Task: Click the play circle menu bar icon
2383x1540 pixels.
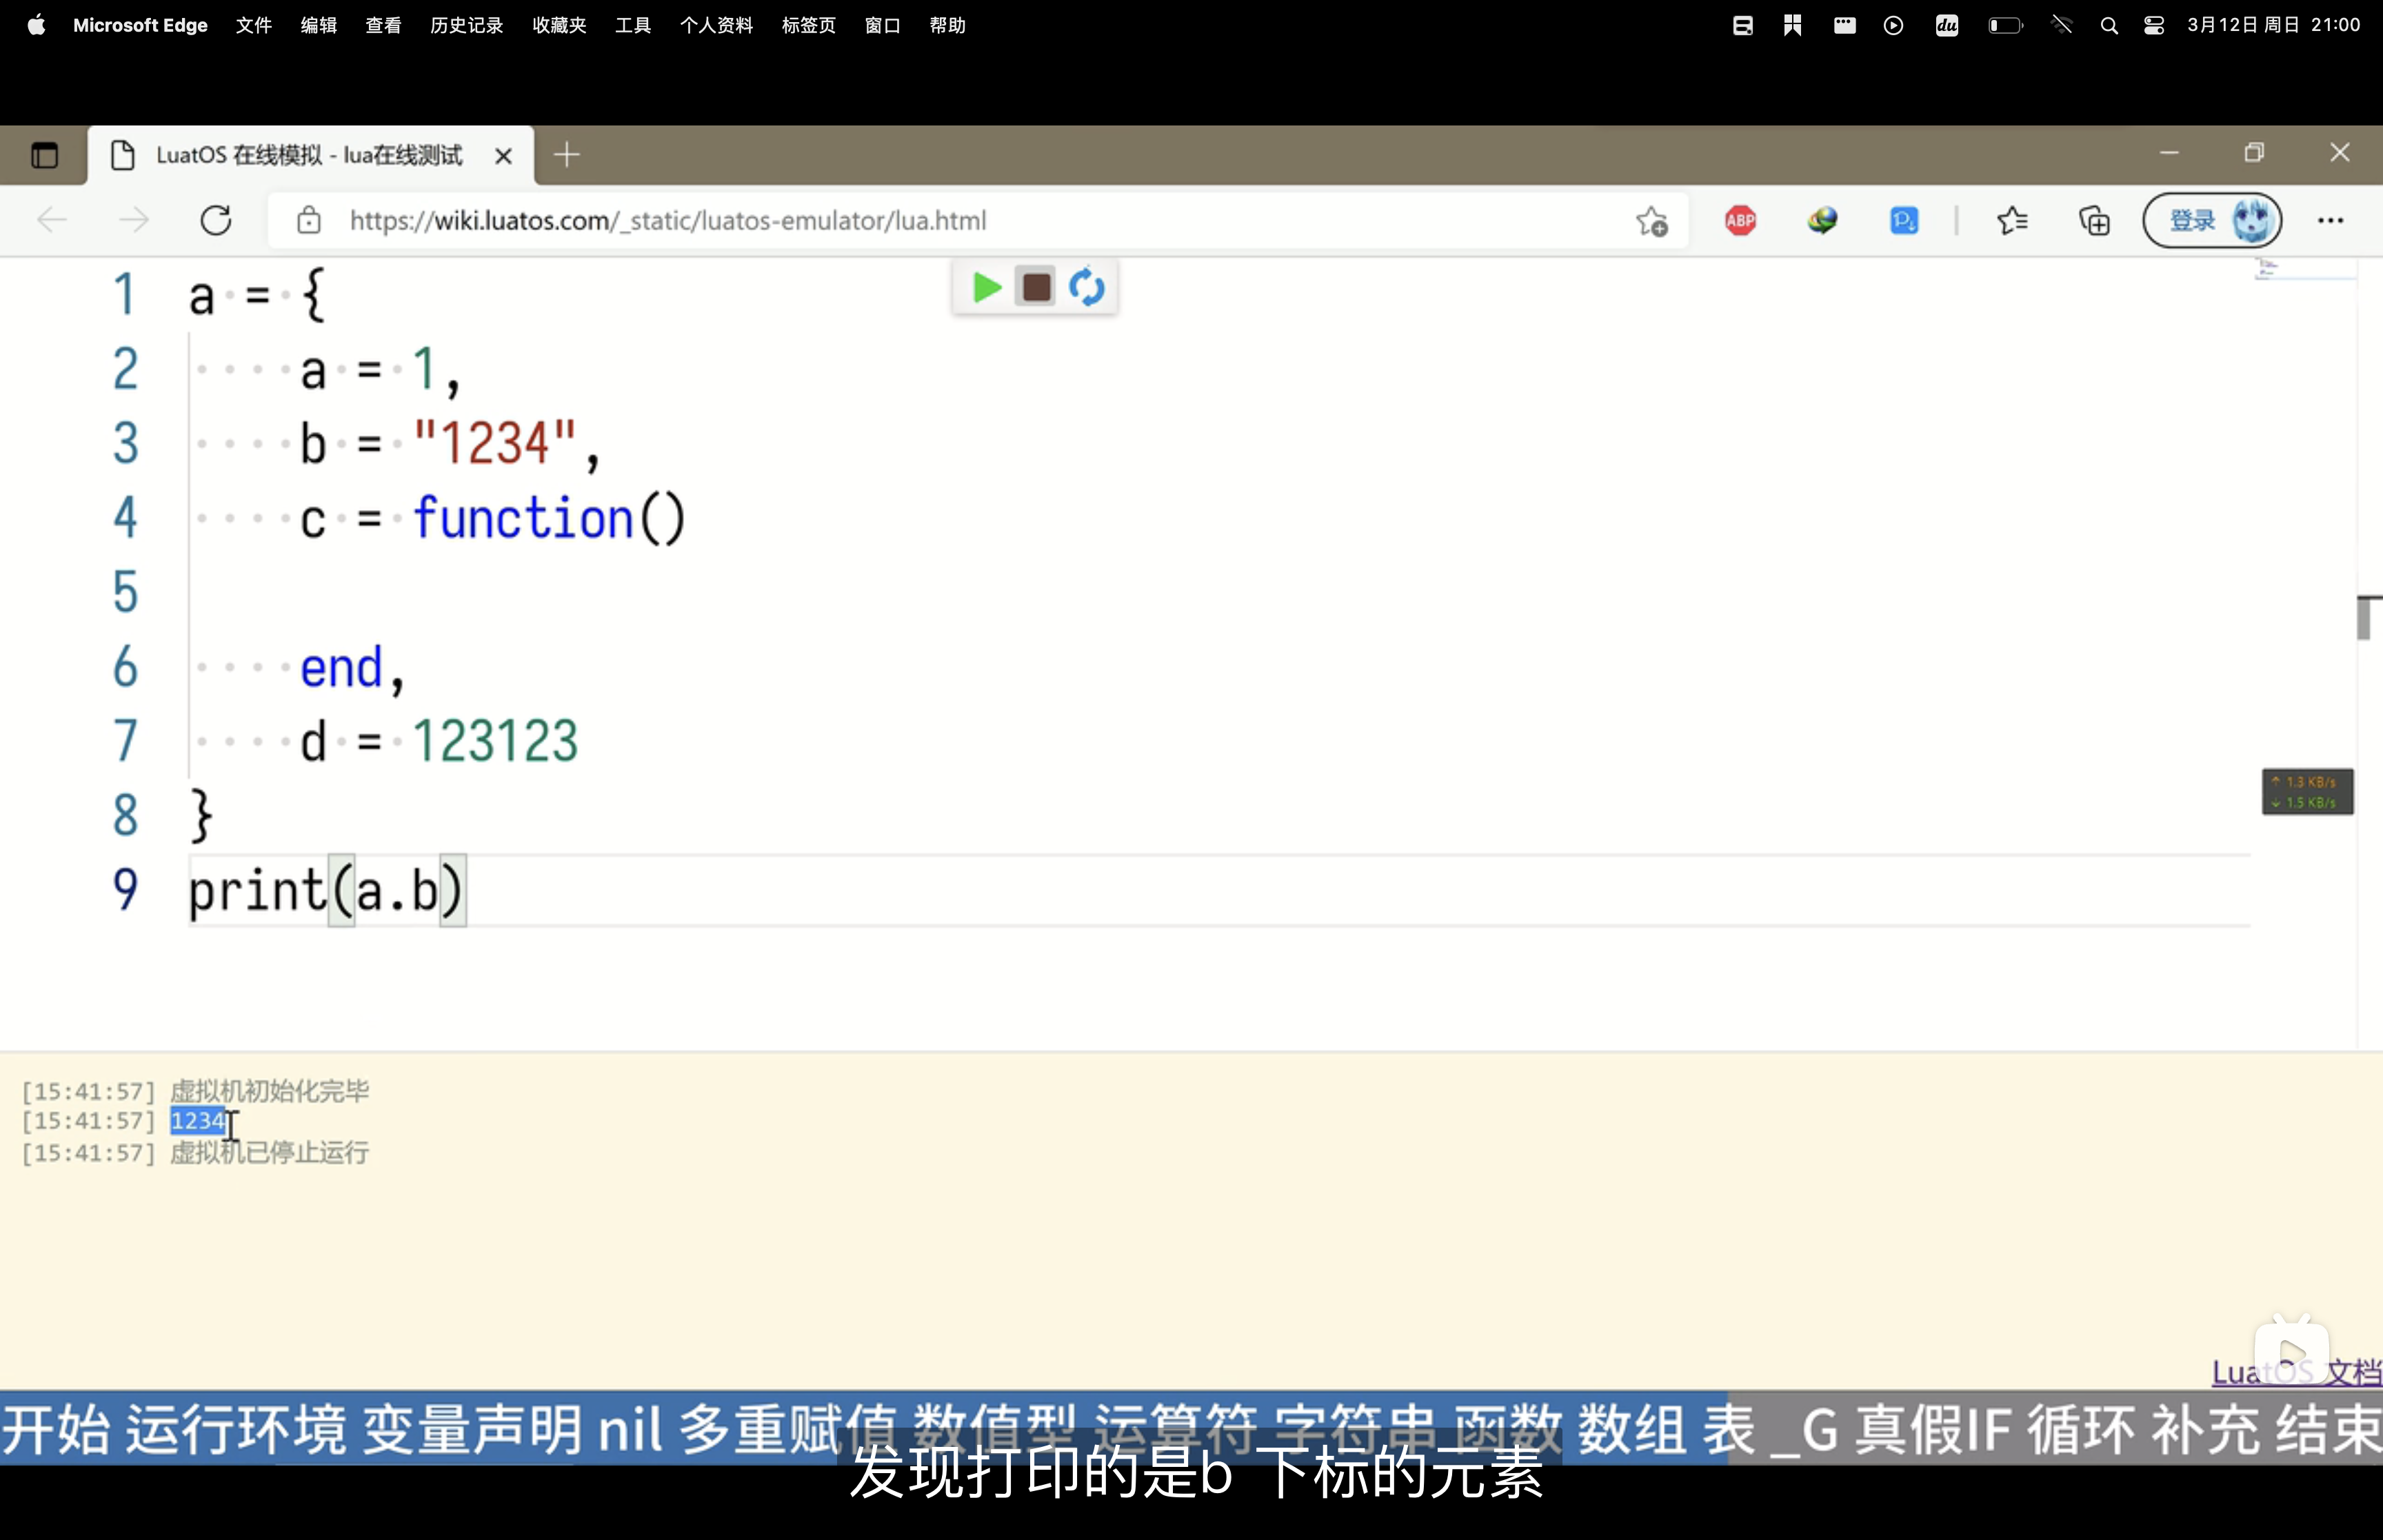Action: coord(1893,26)
